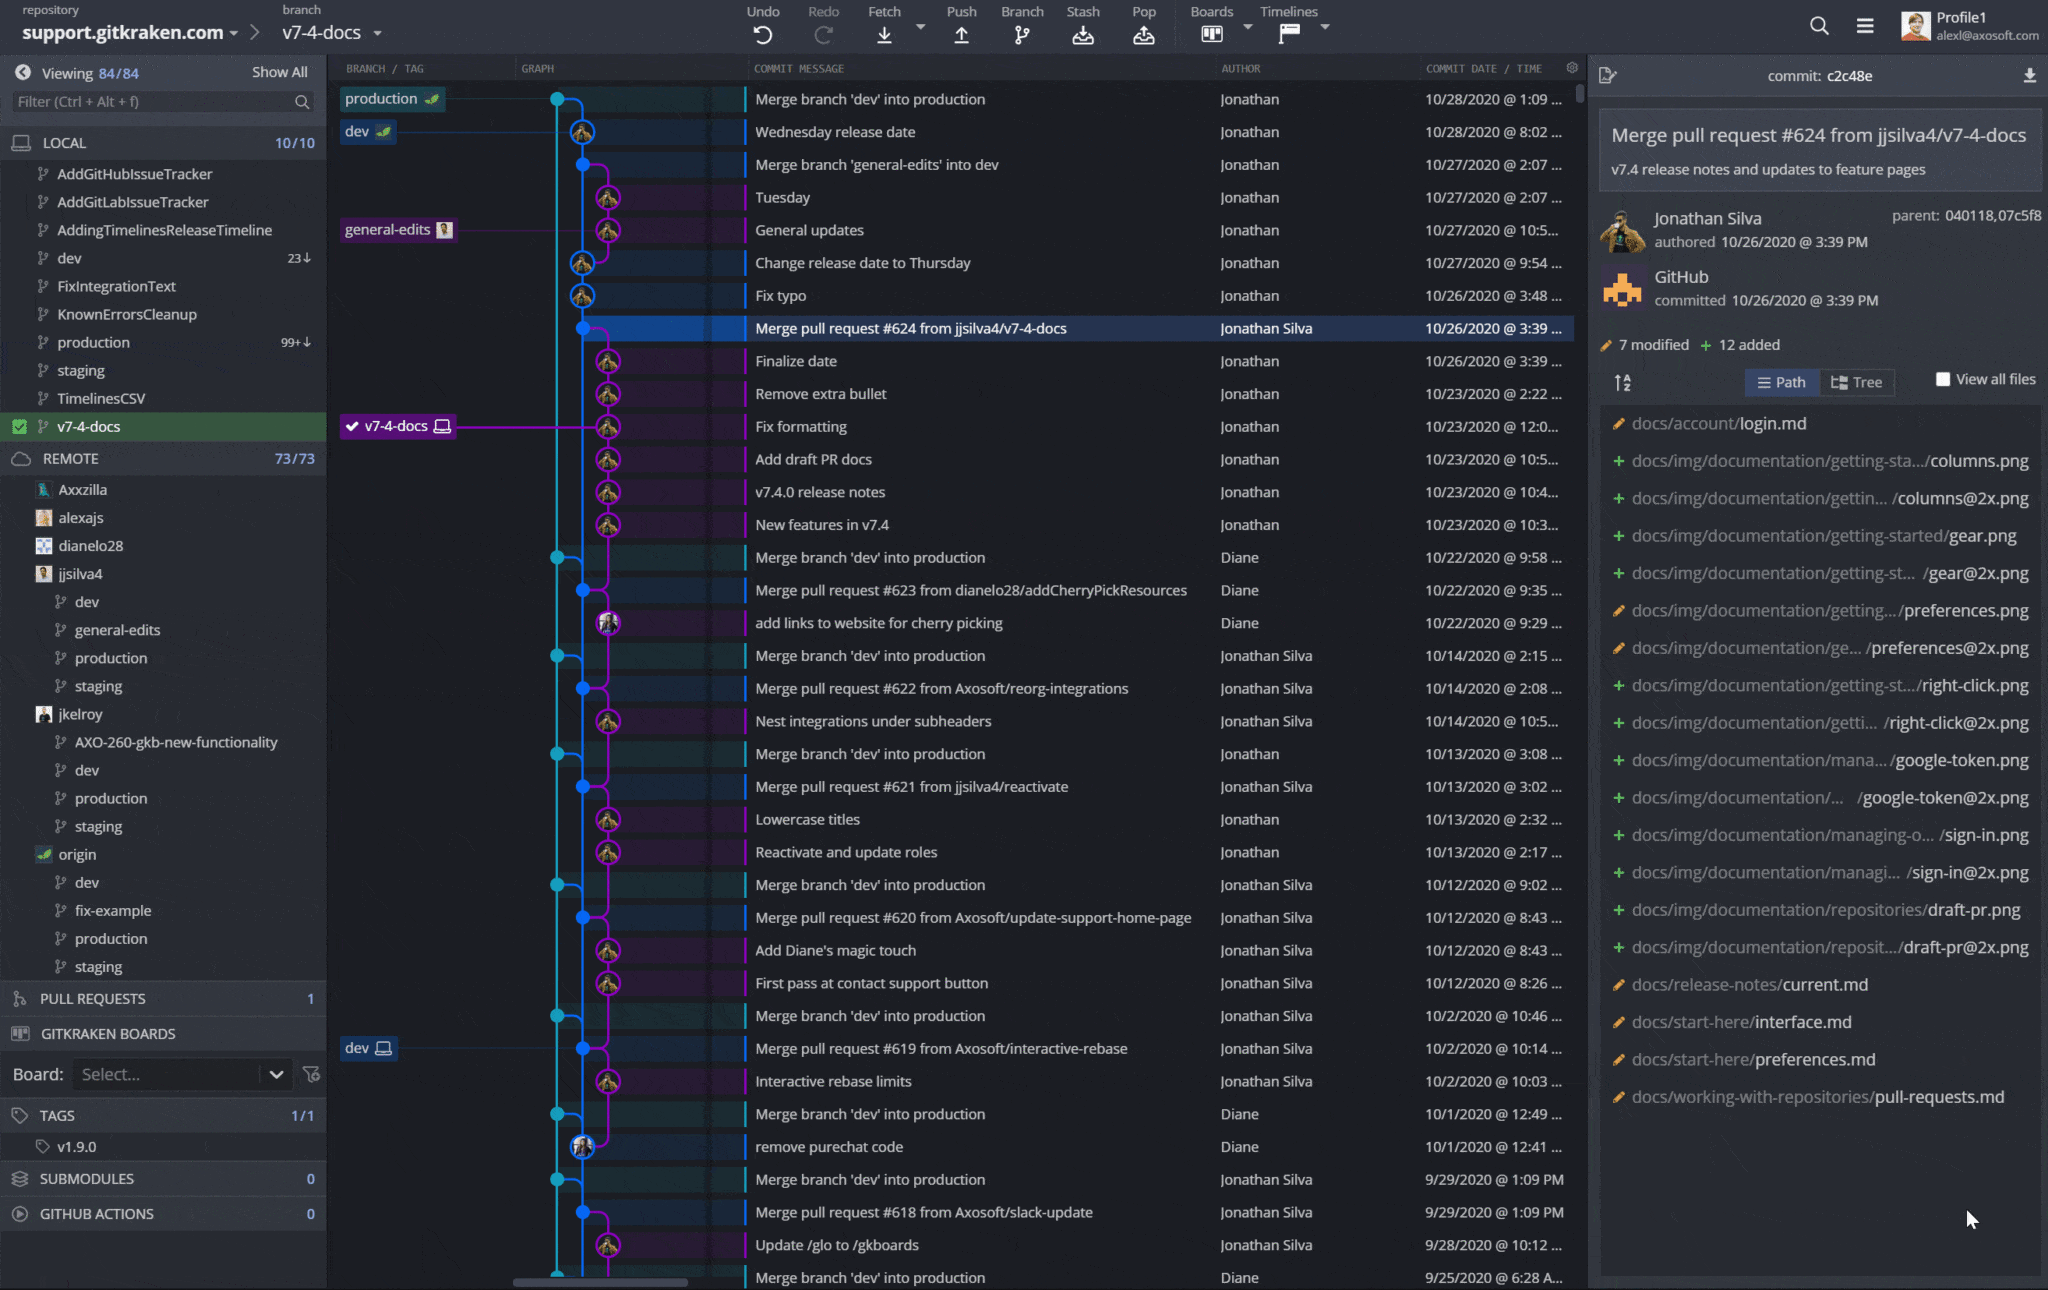This screenshot has width=2048, height=1290.
Task: Open the repository name dropdown
Action: point(234,33)
